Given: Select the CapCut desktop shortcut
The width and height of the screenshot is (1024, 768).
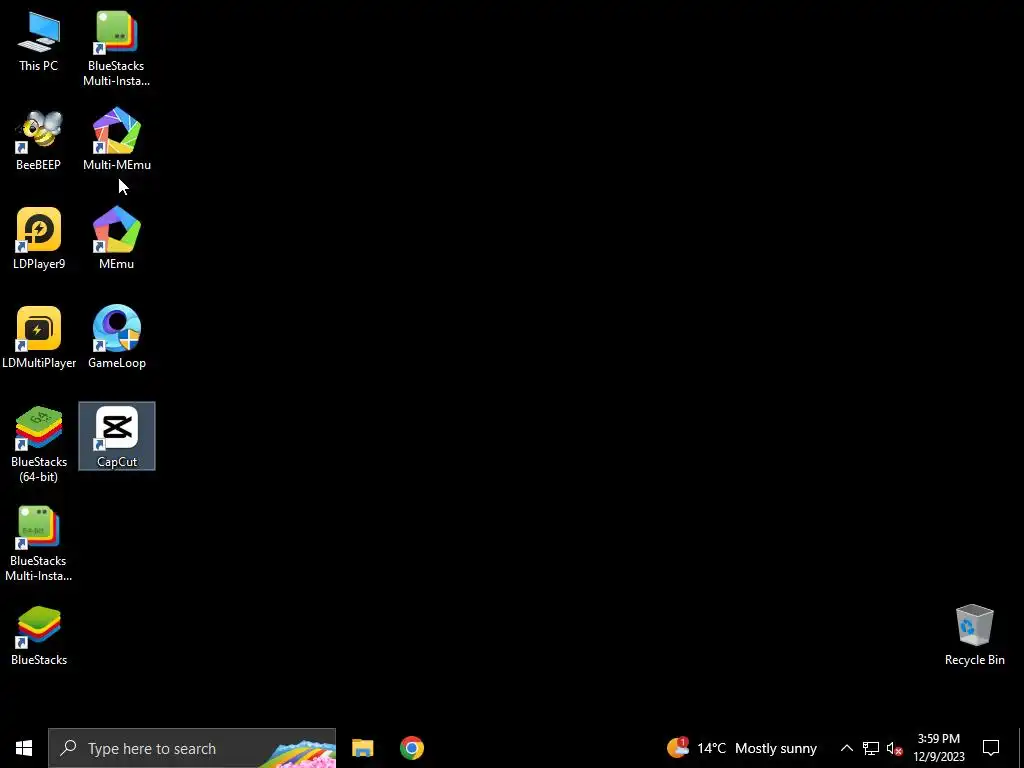Looking at the screenshot, I should [117, 436].
